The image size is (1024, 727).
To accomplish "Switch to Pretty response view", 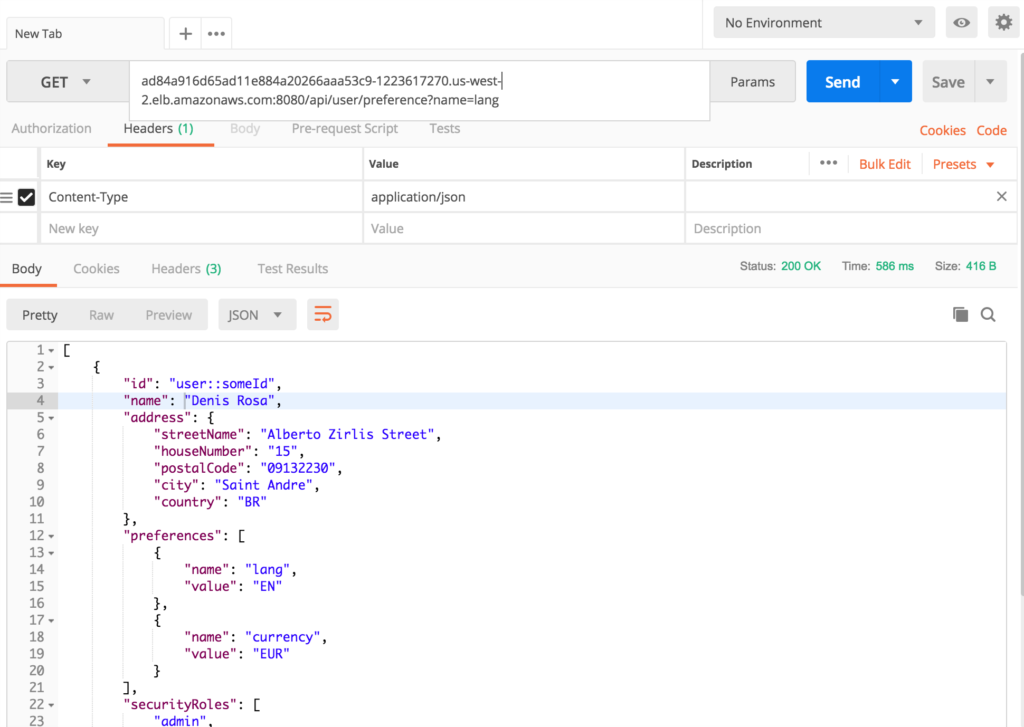I will pyautogui.click(x=40, y=315).
